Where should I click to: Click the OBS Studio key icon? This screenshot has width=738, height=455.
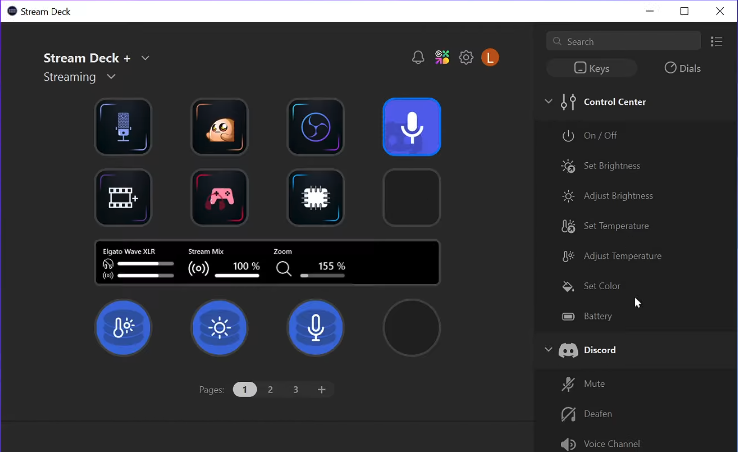tap(316, 127)
